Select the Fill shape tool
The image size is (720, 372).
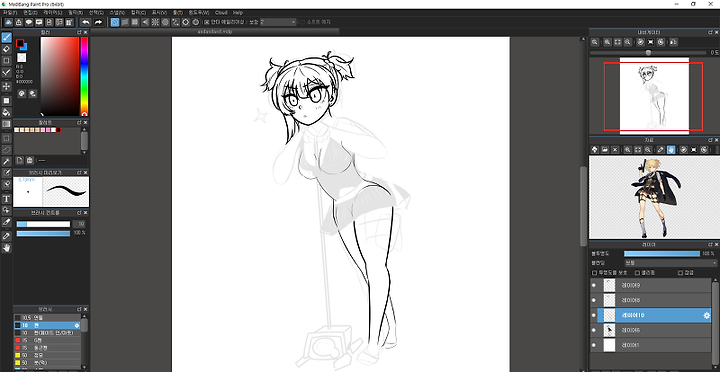tap(6, 101)
